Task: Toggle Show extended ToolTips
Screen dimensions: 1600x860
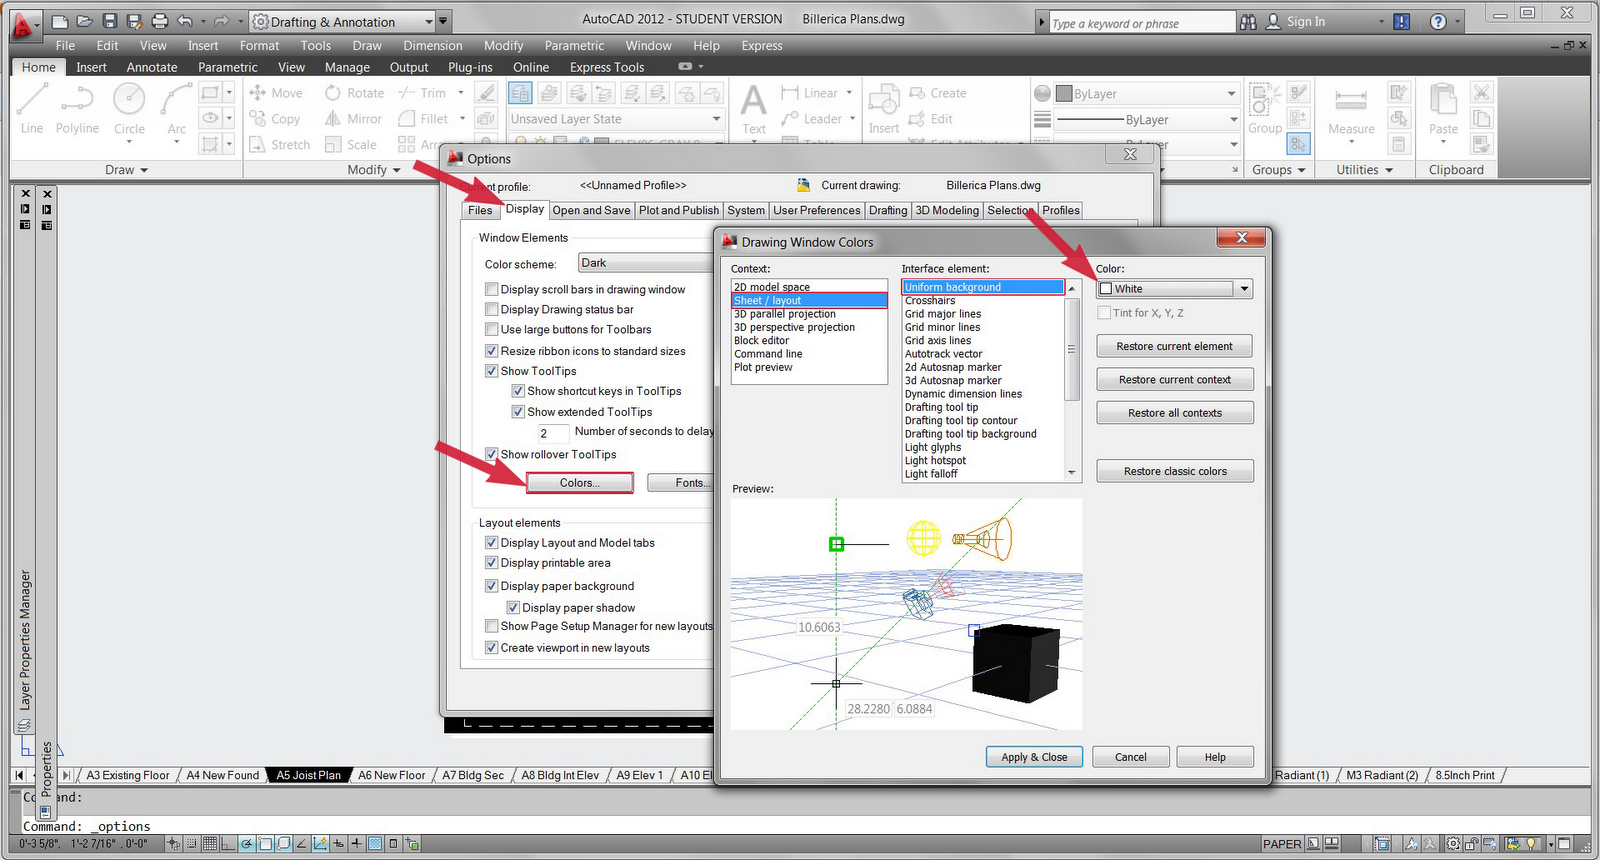Action: [518, 411]
